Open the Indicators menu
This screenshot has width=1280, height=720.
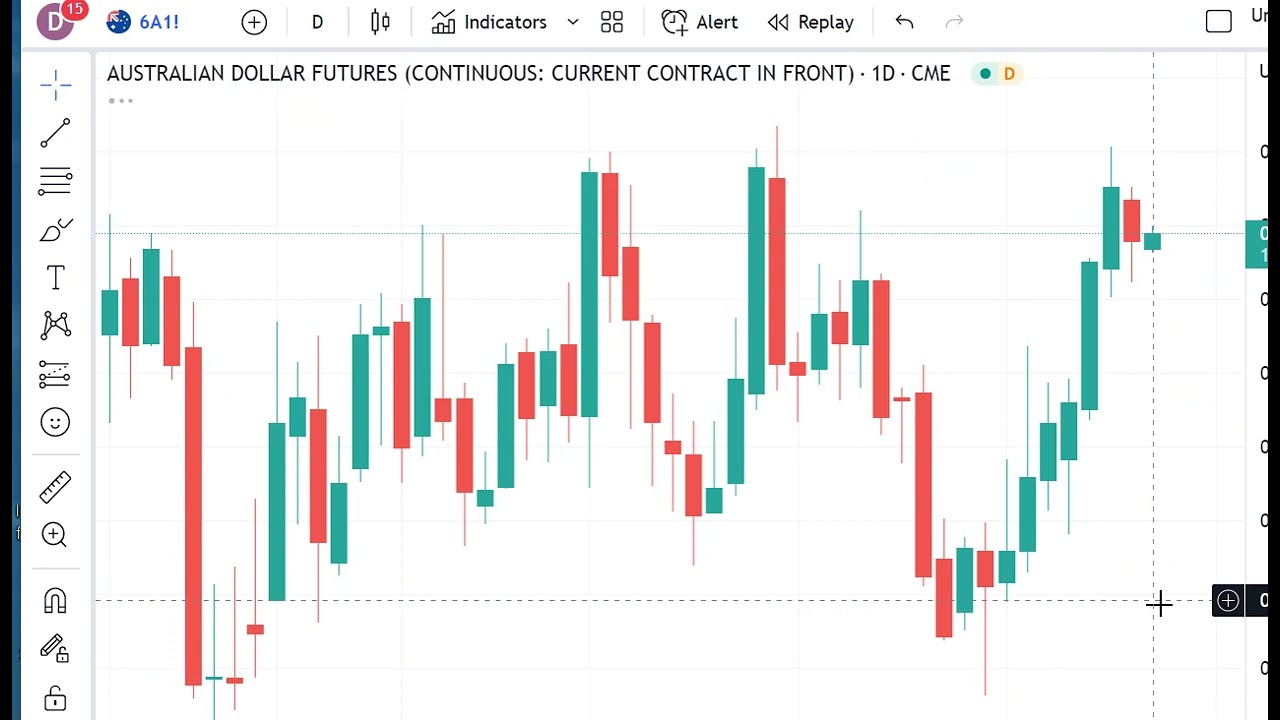490,22
